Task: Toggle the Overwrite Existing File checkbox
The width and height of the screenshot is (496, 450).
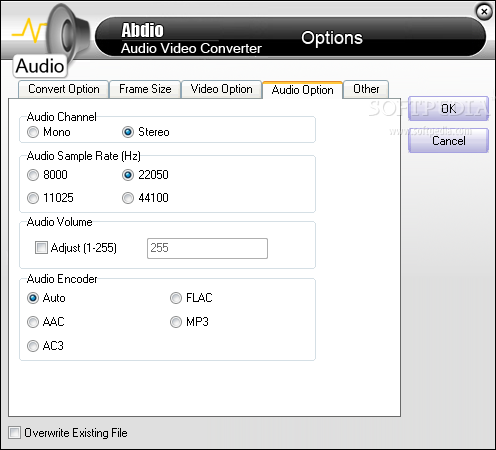Action: click(14, 433)
